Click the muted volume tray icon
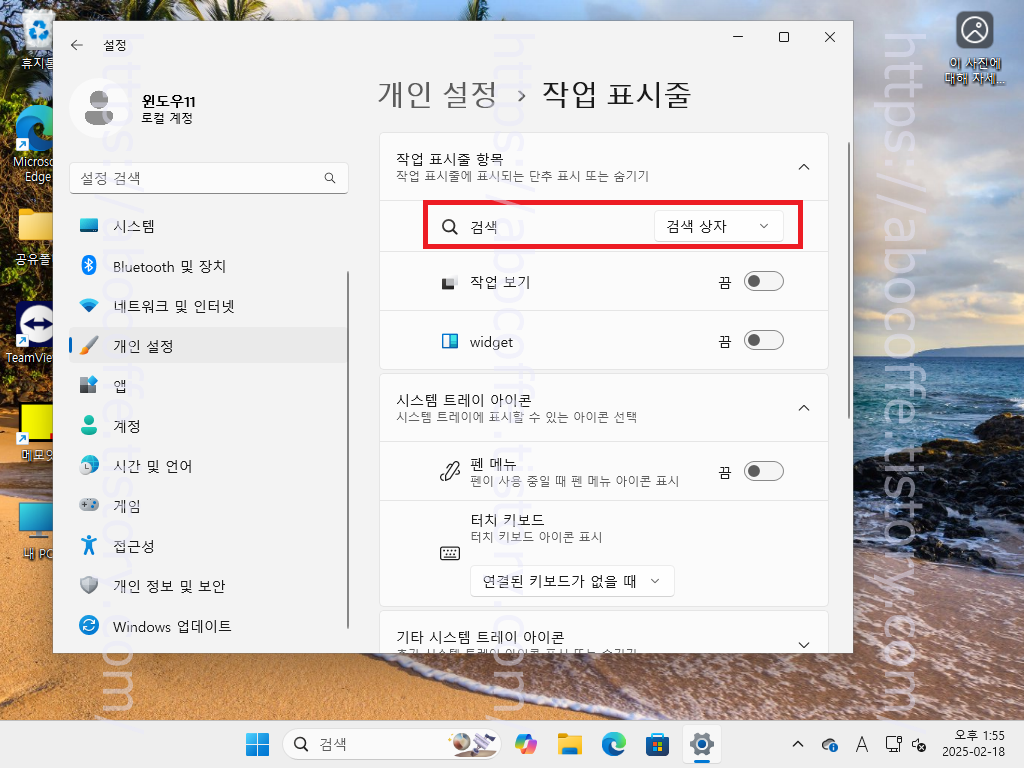Image resolution: width=1024 pixels, height=768 pixels. [x=919, y=744]
